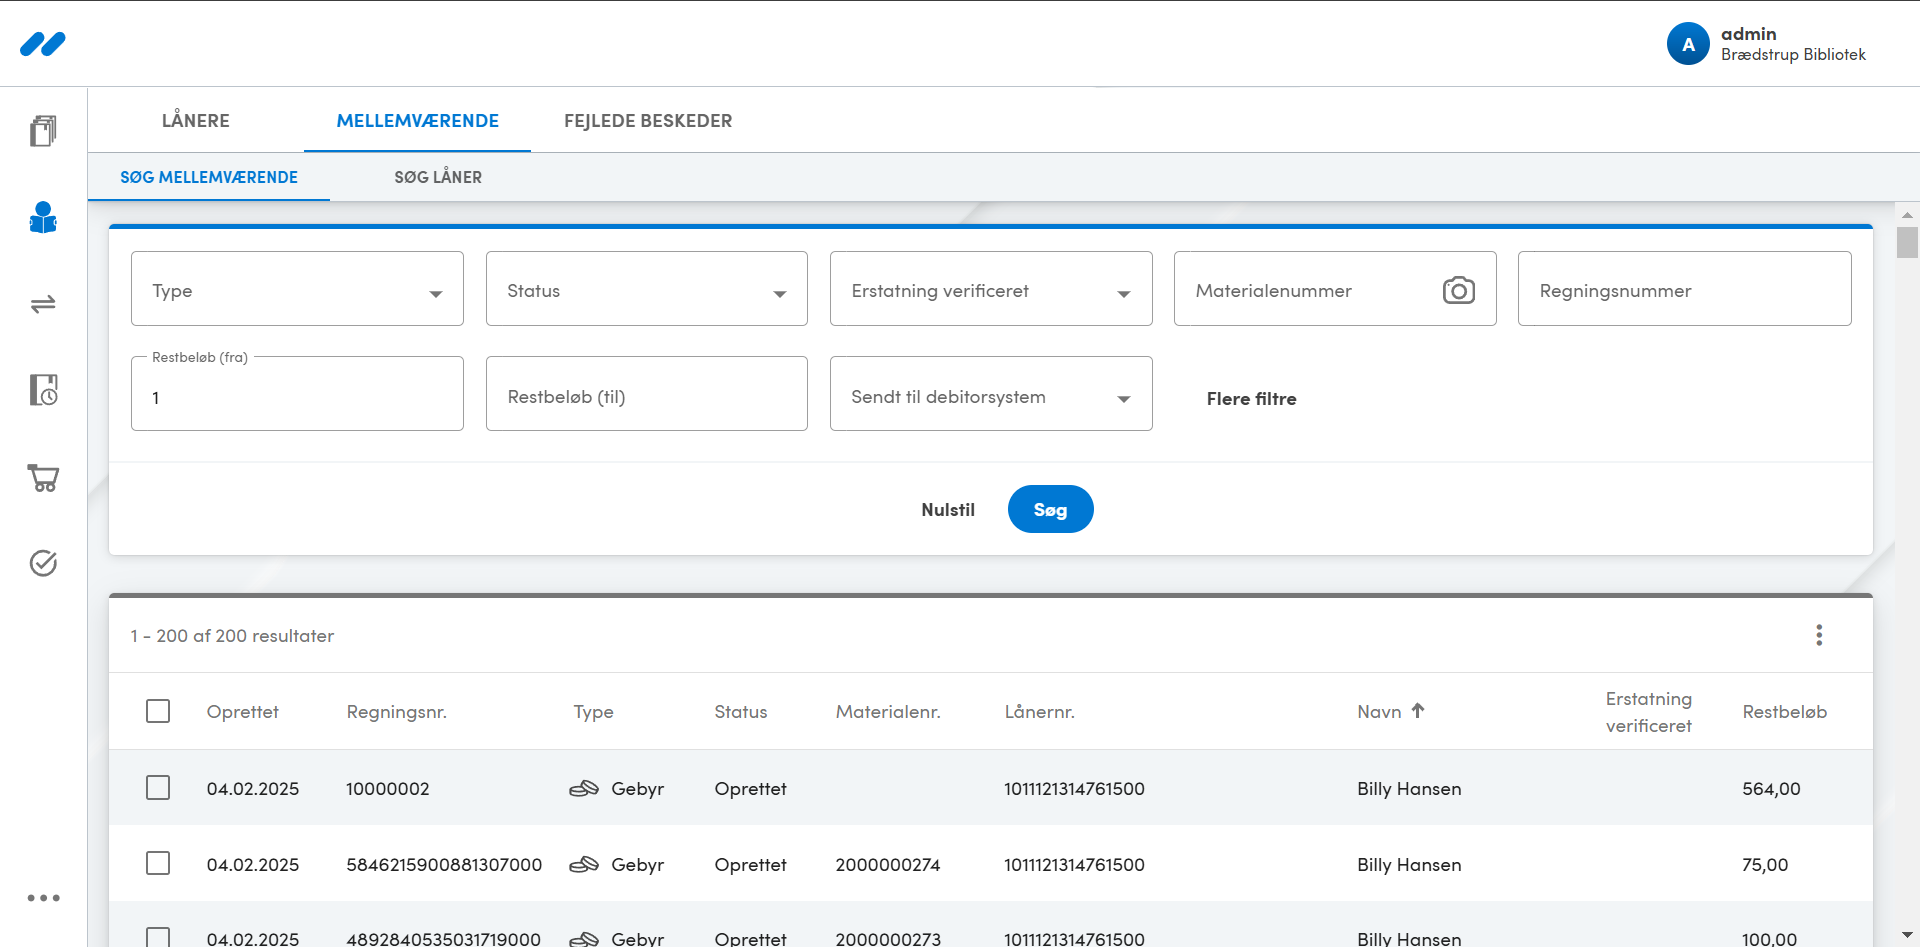Open the three-dots more menu in sidebar
Viewport: 1920px width, 947px height.
pos(43,898)
